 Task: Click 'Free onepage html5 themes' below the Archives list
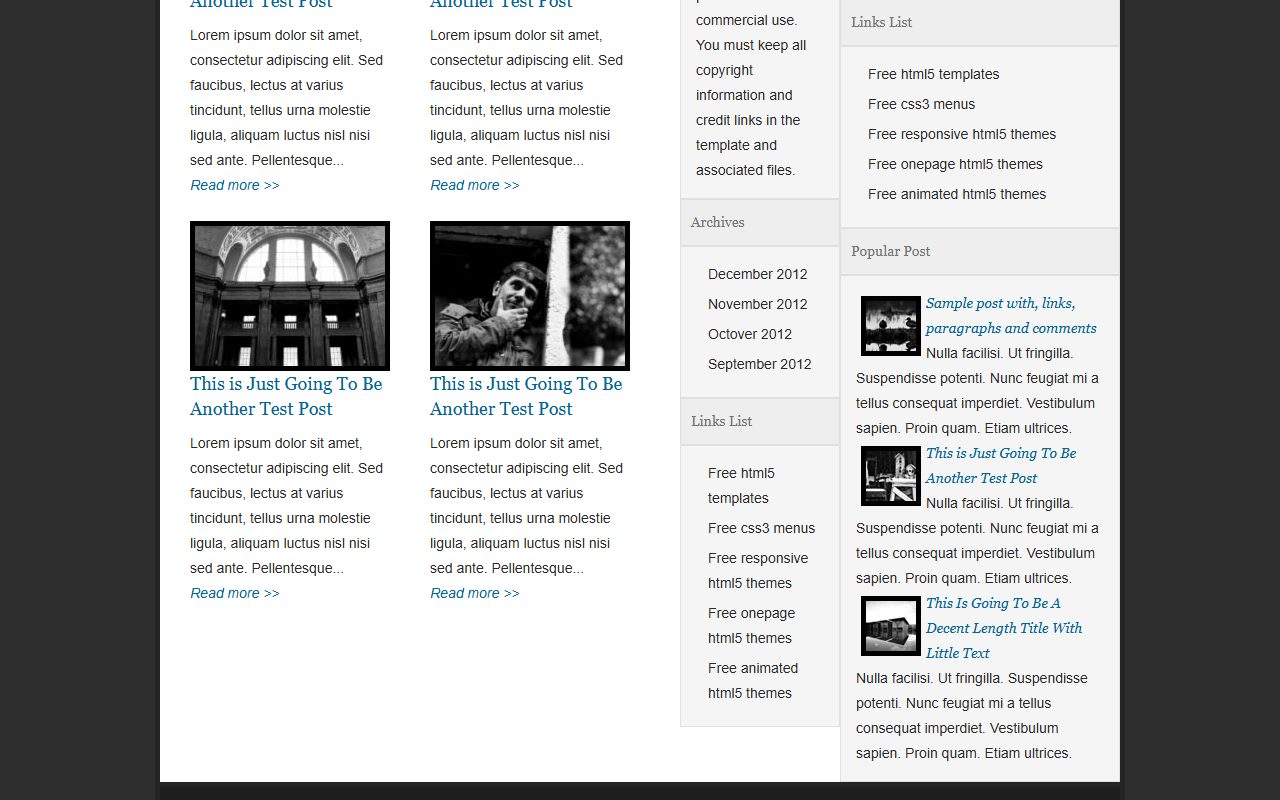point(752,626)
